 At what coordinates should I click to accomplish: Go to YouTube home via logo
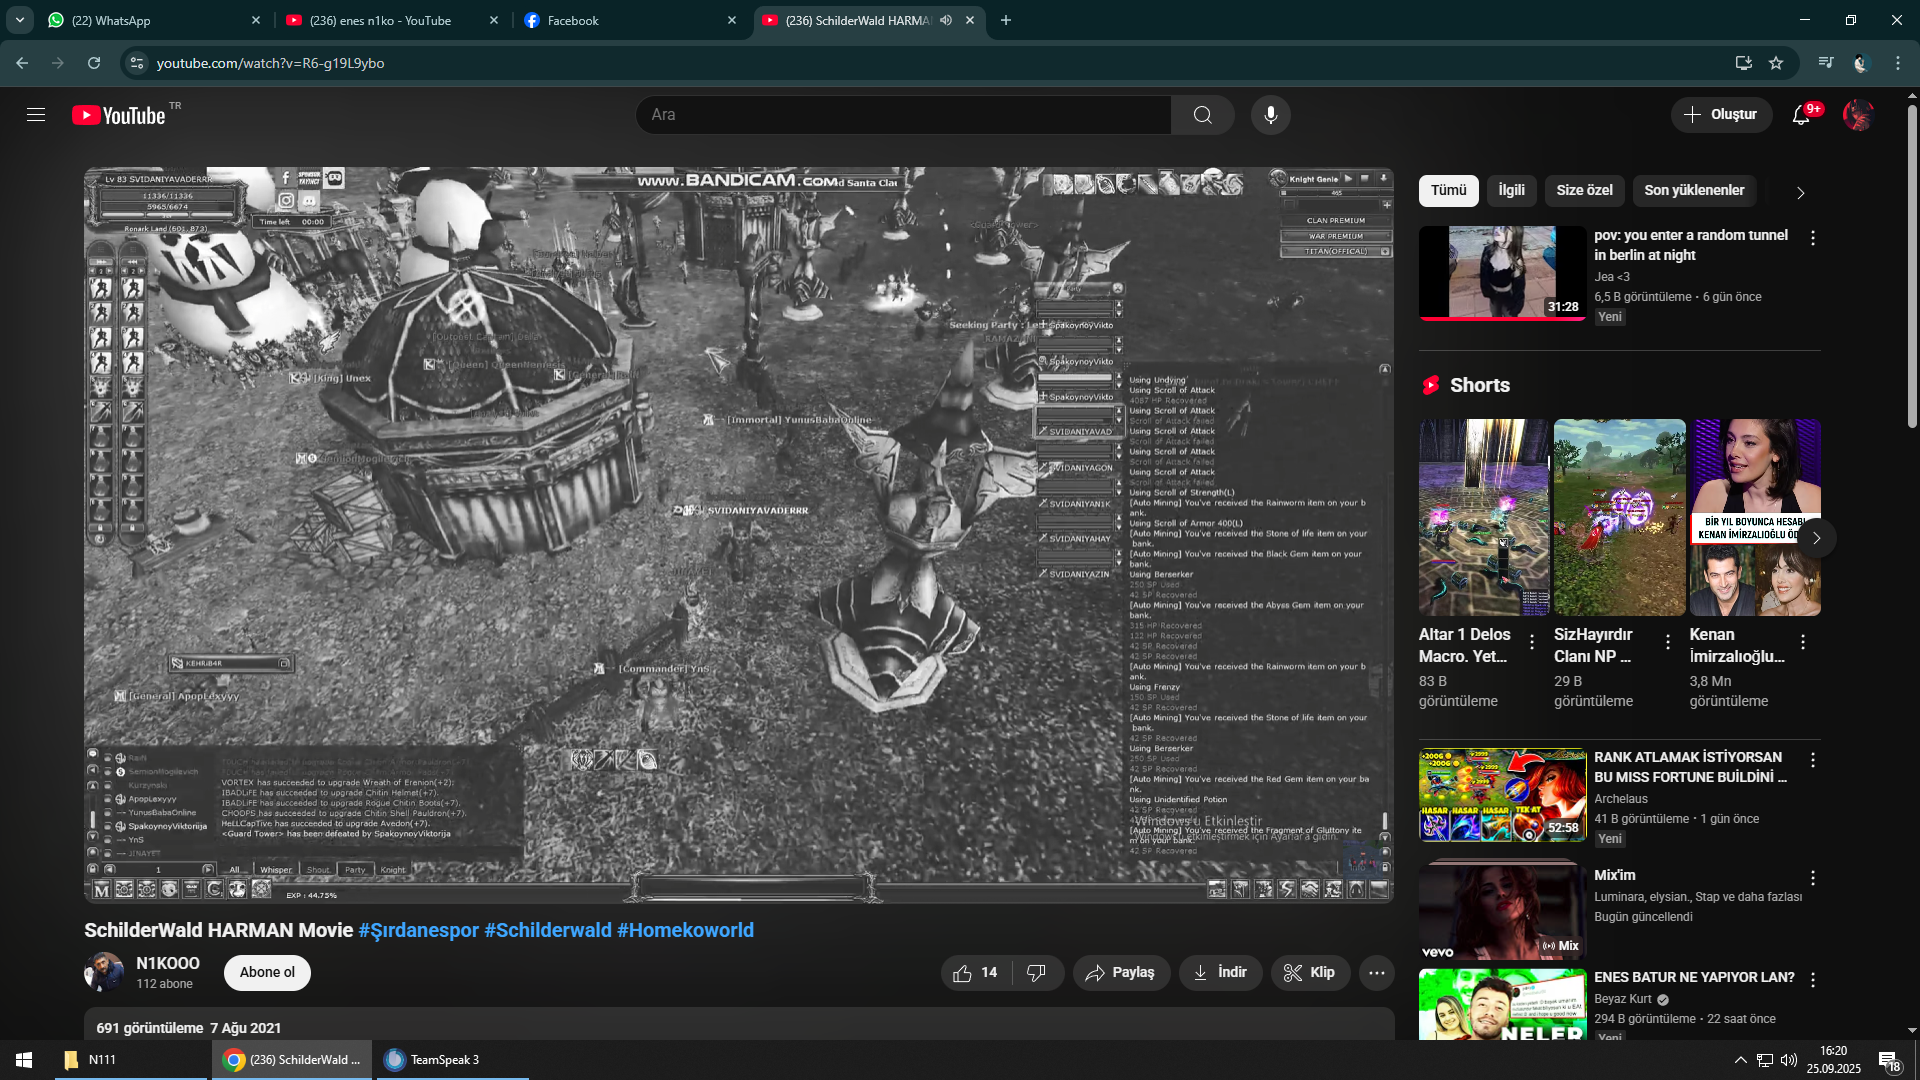point(119,115)
